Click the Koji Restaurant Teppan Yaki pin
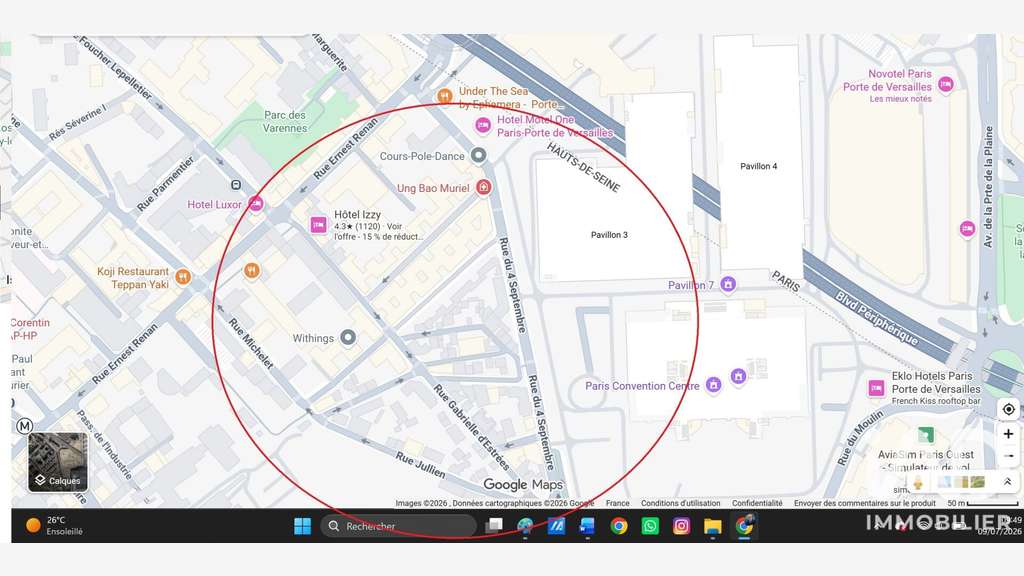This screenshot has height=576, width=1024. click(184, 277)
